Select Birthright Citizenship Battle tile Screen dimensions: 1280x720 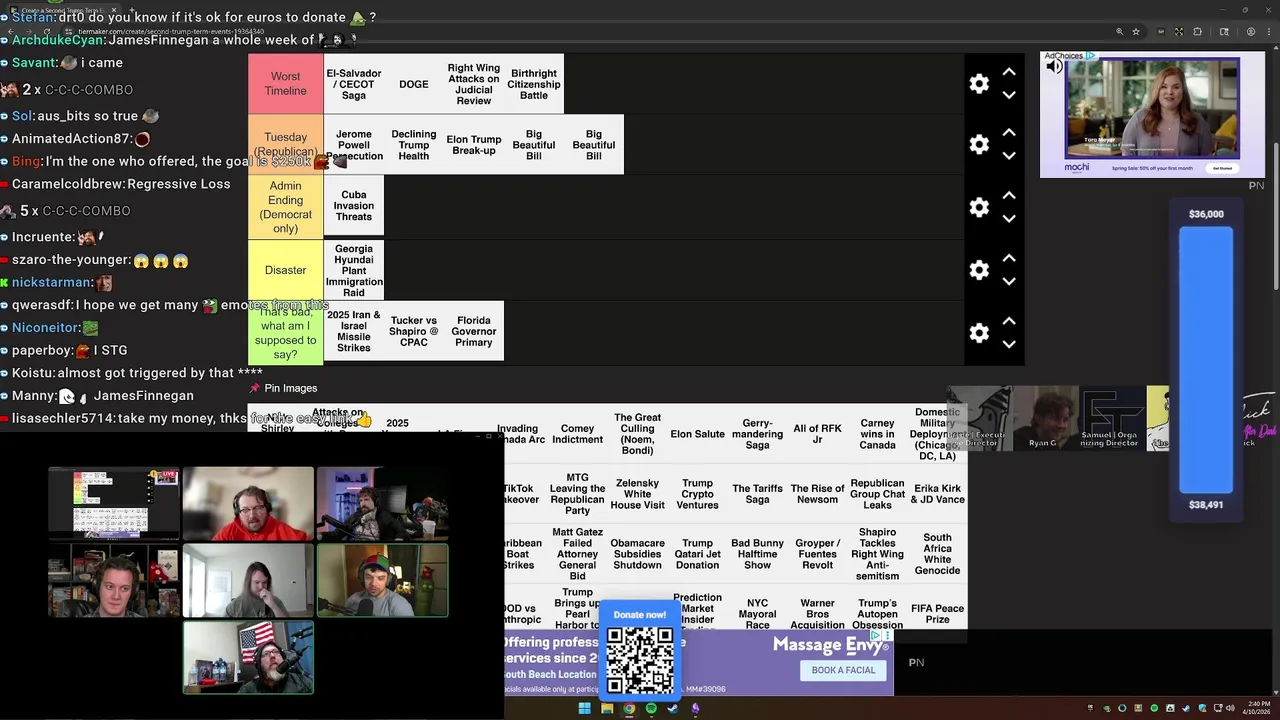coord(534,84)
